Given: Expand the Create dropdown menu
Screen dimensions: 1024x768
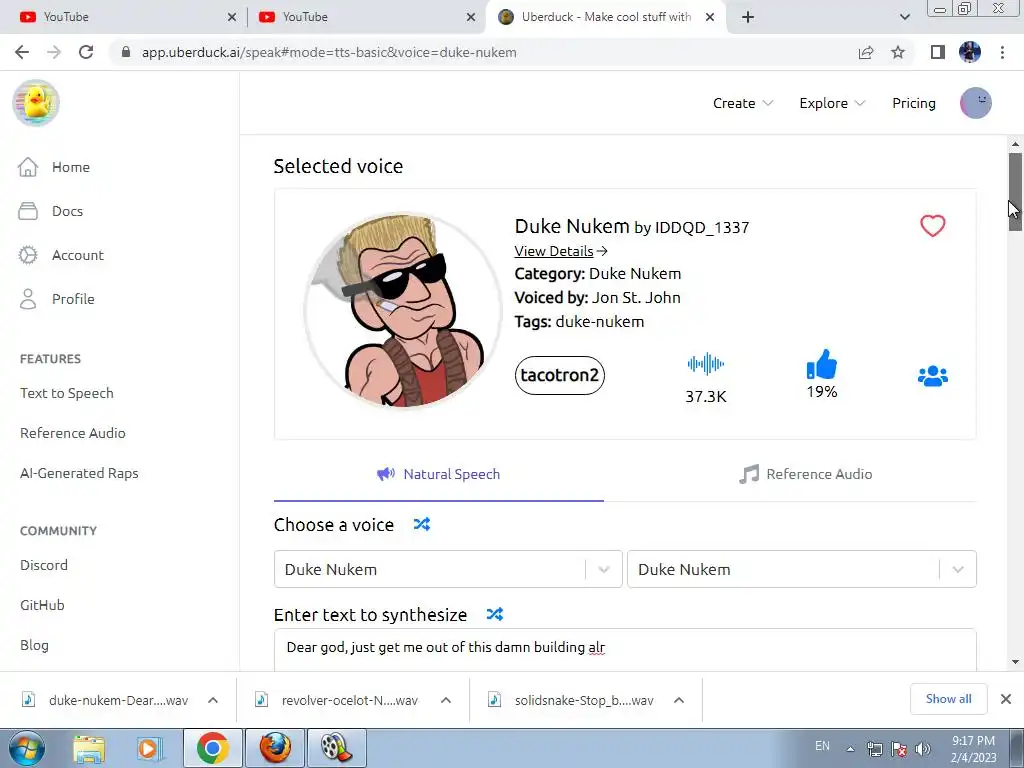Looking at the screenshot, I should tap(743, 103).
